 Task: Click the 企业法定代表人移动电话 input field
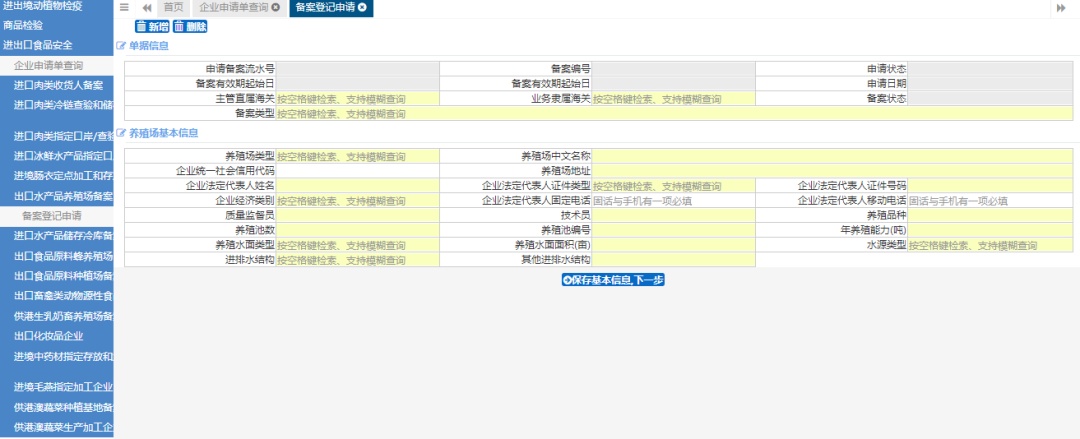point(989,201)
